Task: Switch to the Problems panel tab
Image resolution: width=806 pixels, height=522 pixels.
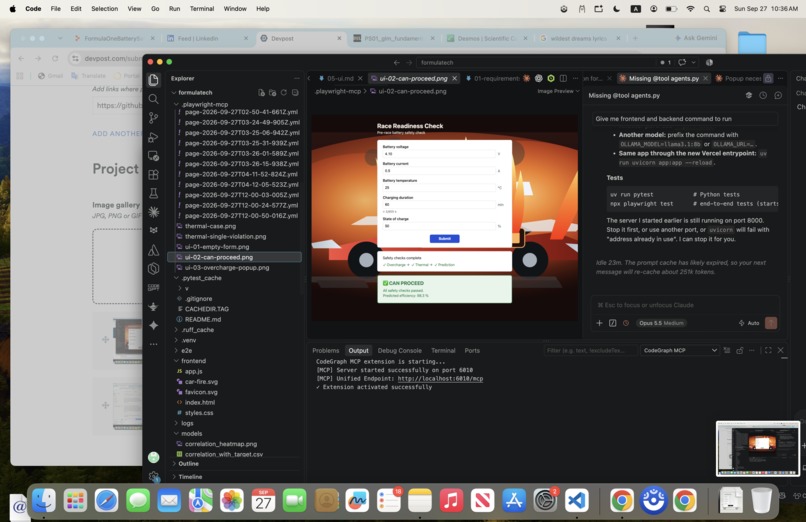Action: coord(325,350)
